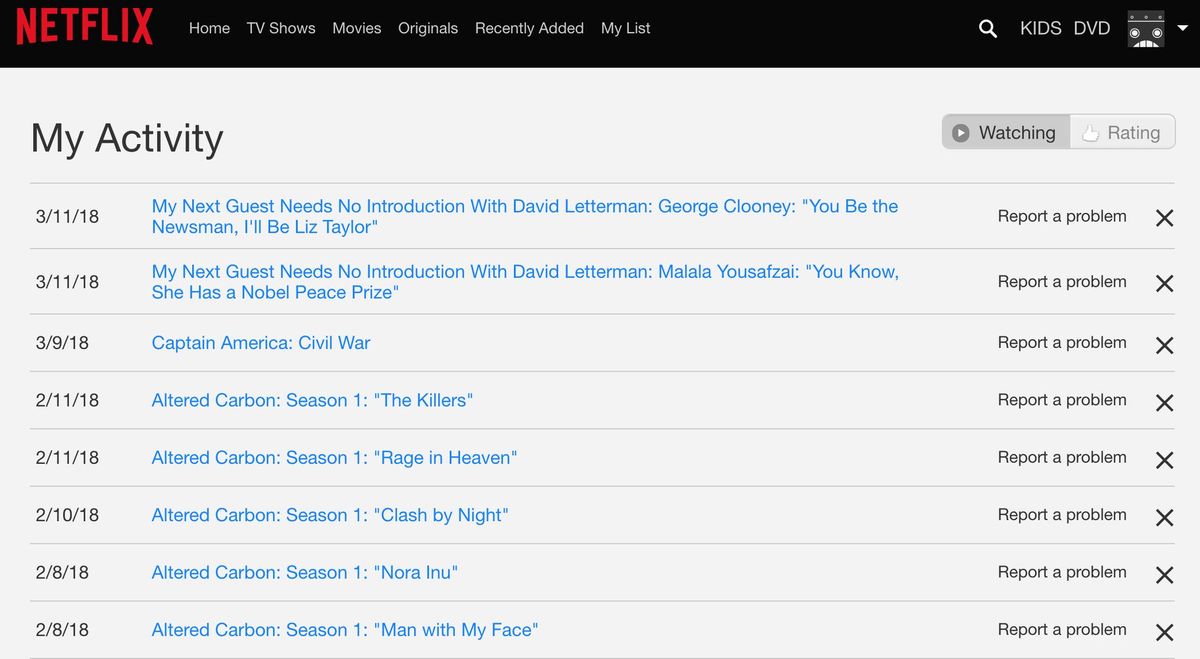Click the play icon inside the Watching button
This screenshot has width=1200, height=659.
[x=959, y=131]
